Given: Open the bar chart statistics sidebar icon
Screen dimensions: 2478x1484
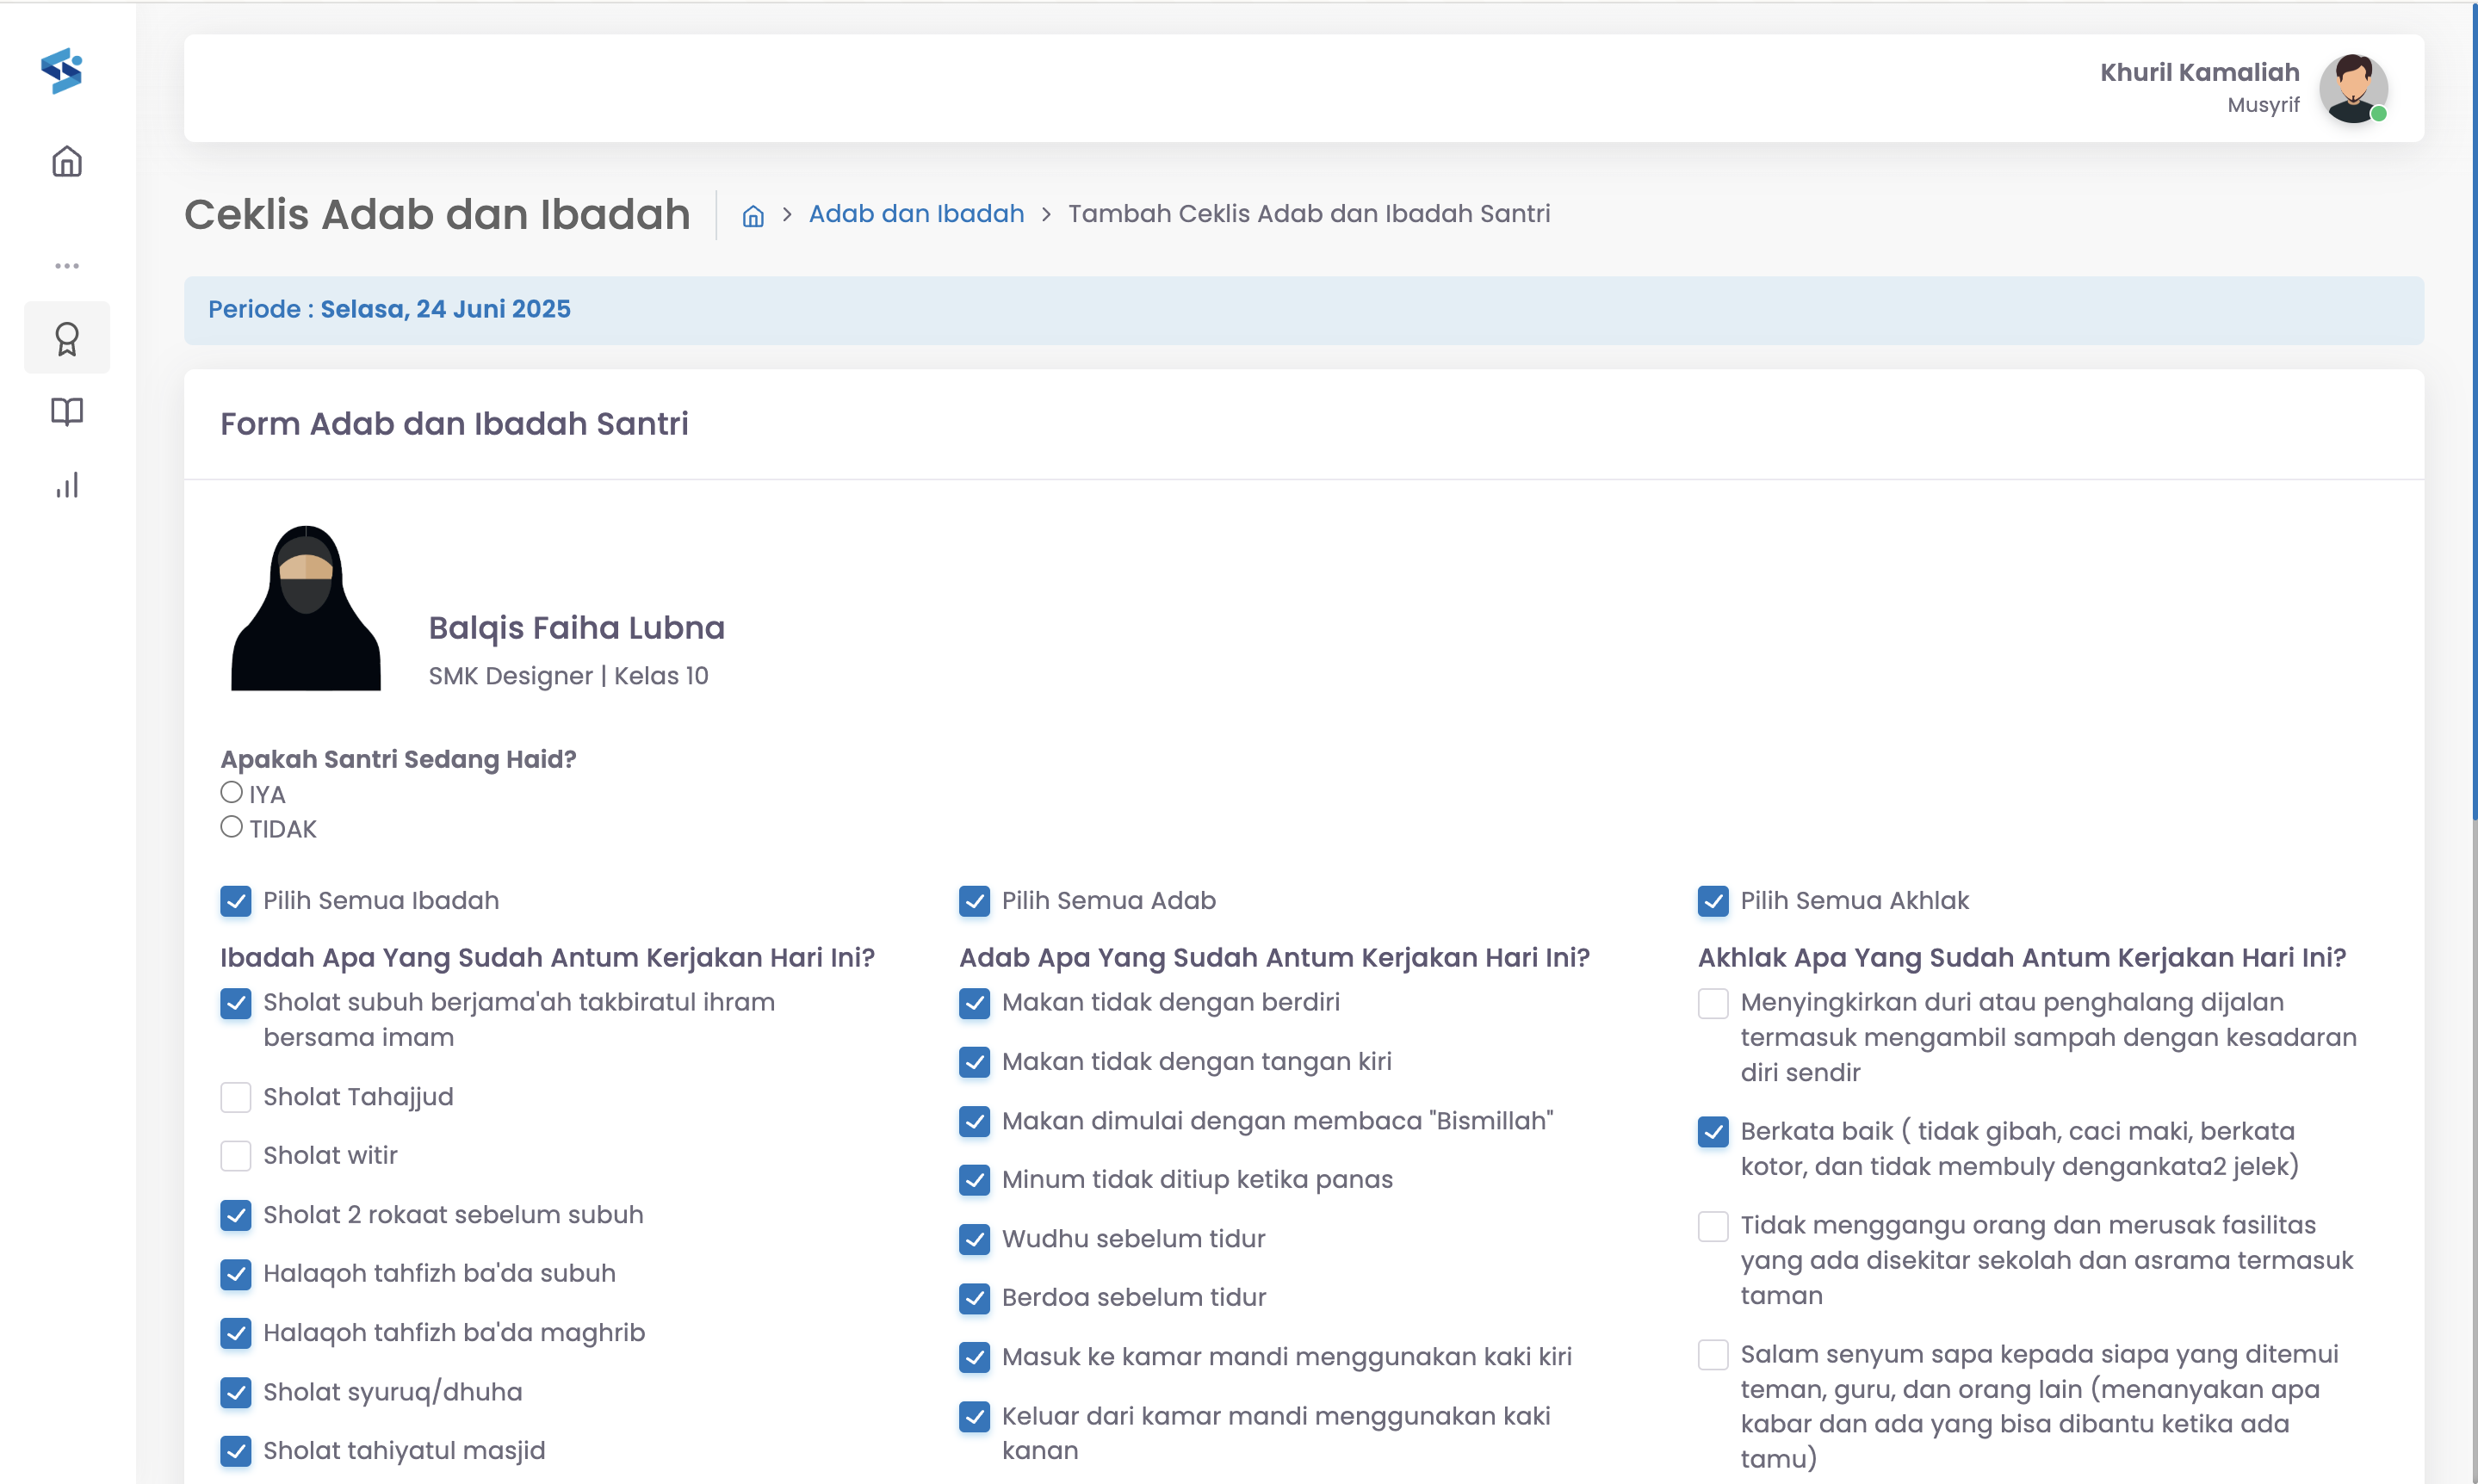Looking at the screenshot, I should 66,486.
